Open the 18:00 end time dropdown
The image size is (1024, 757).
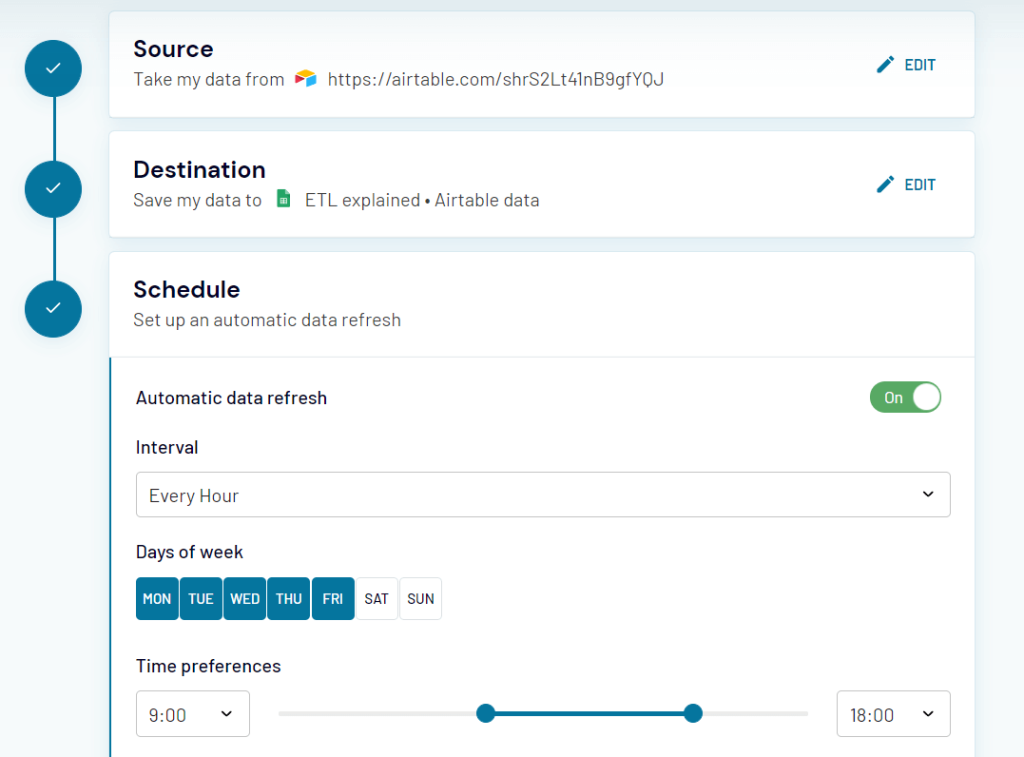(x=893, y=713)
